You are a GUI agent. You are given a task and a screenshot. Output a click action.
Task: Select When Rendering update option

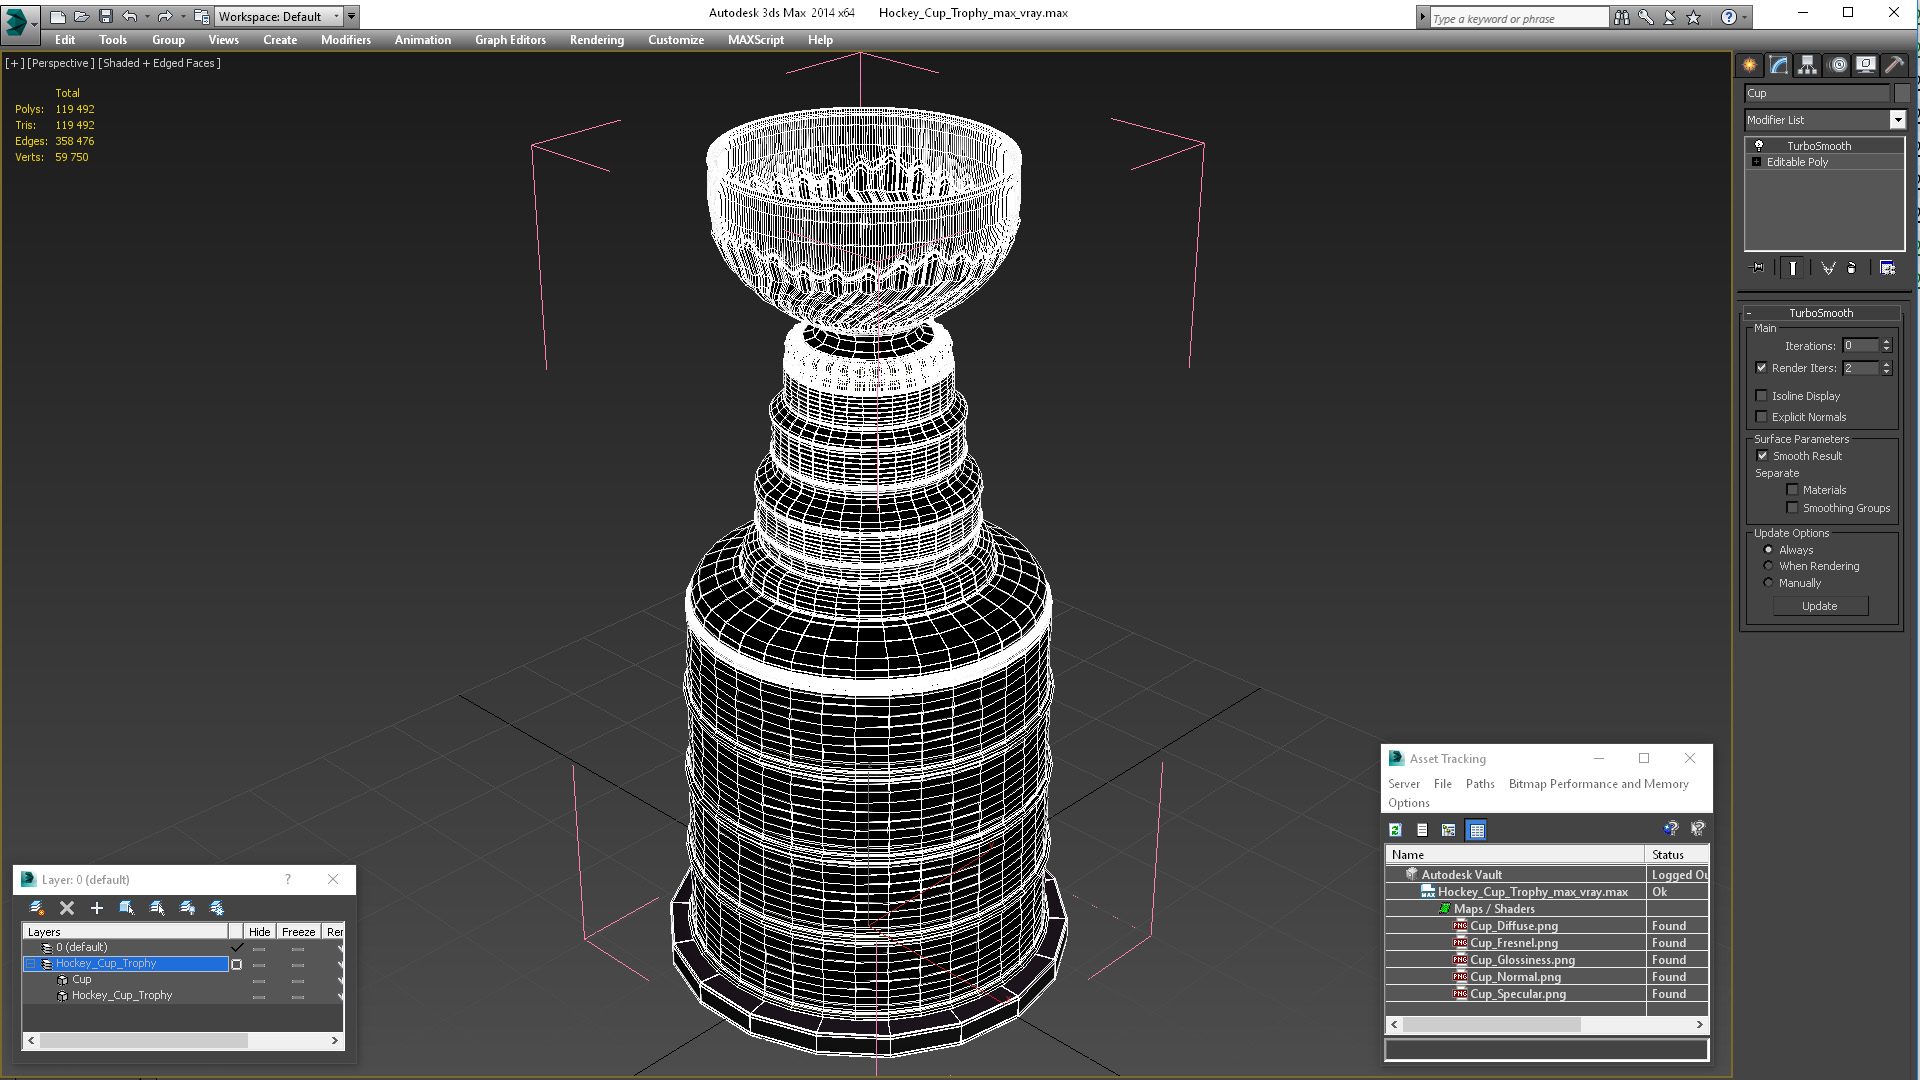pos(1768,566)
